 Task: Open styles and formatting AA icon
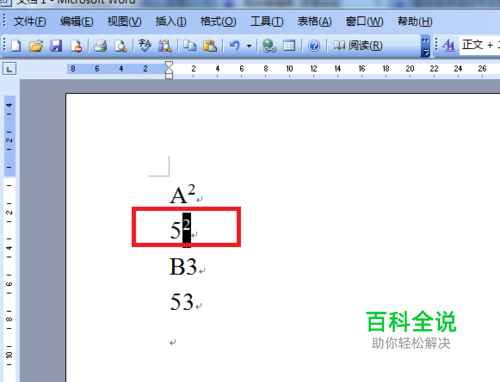[449, 46]
